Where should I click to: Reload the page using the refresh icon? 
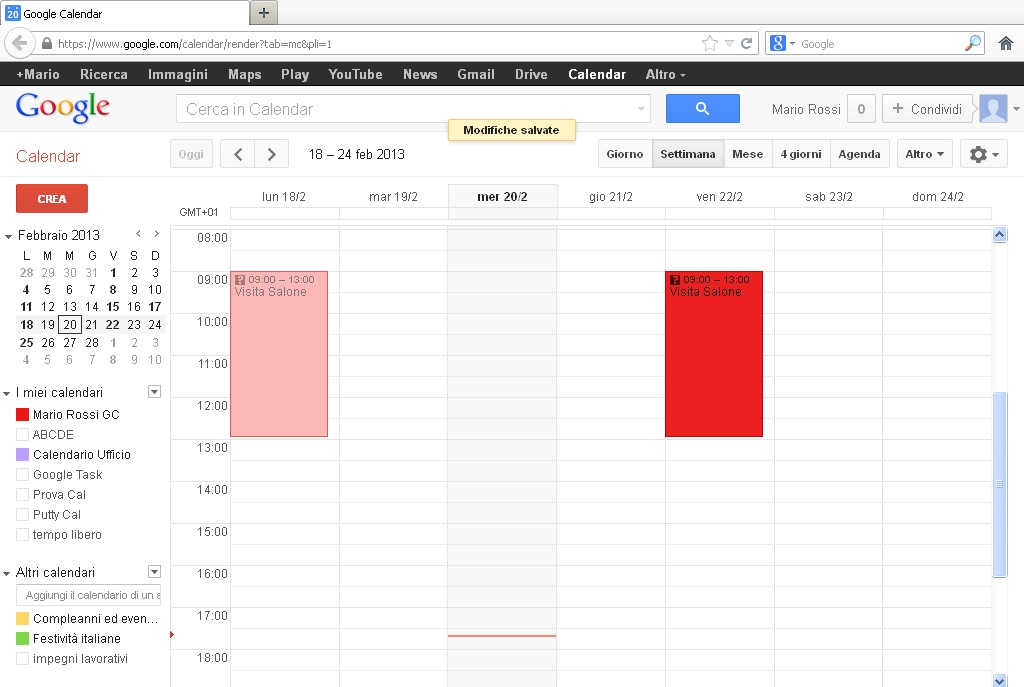coord(746,44)
